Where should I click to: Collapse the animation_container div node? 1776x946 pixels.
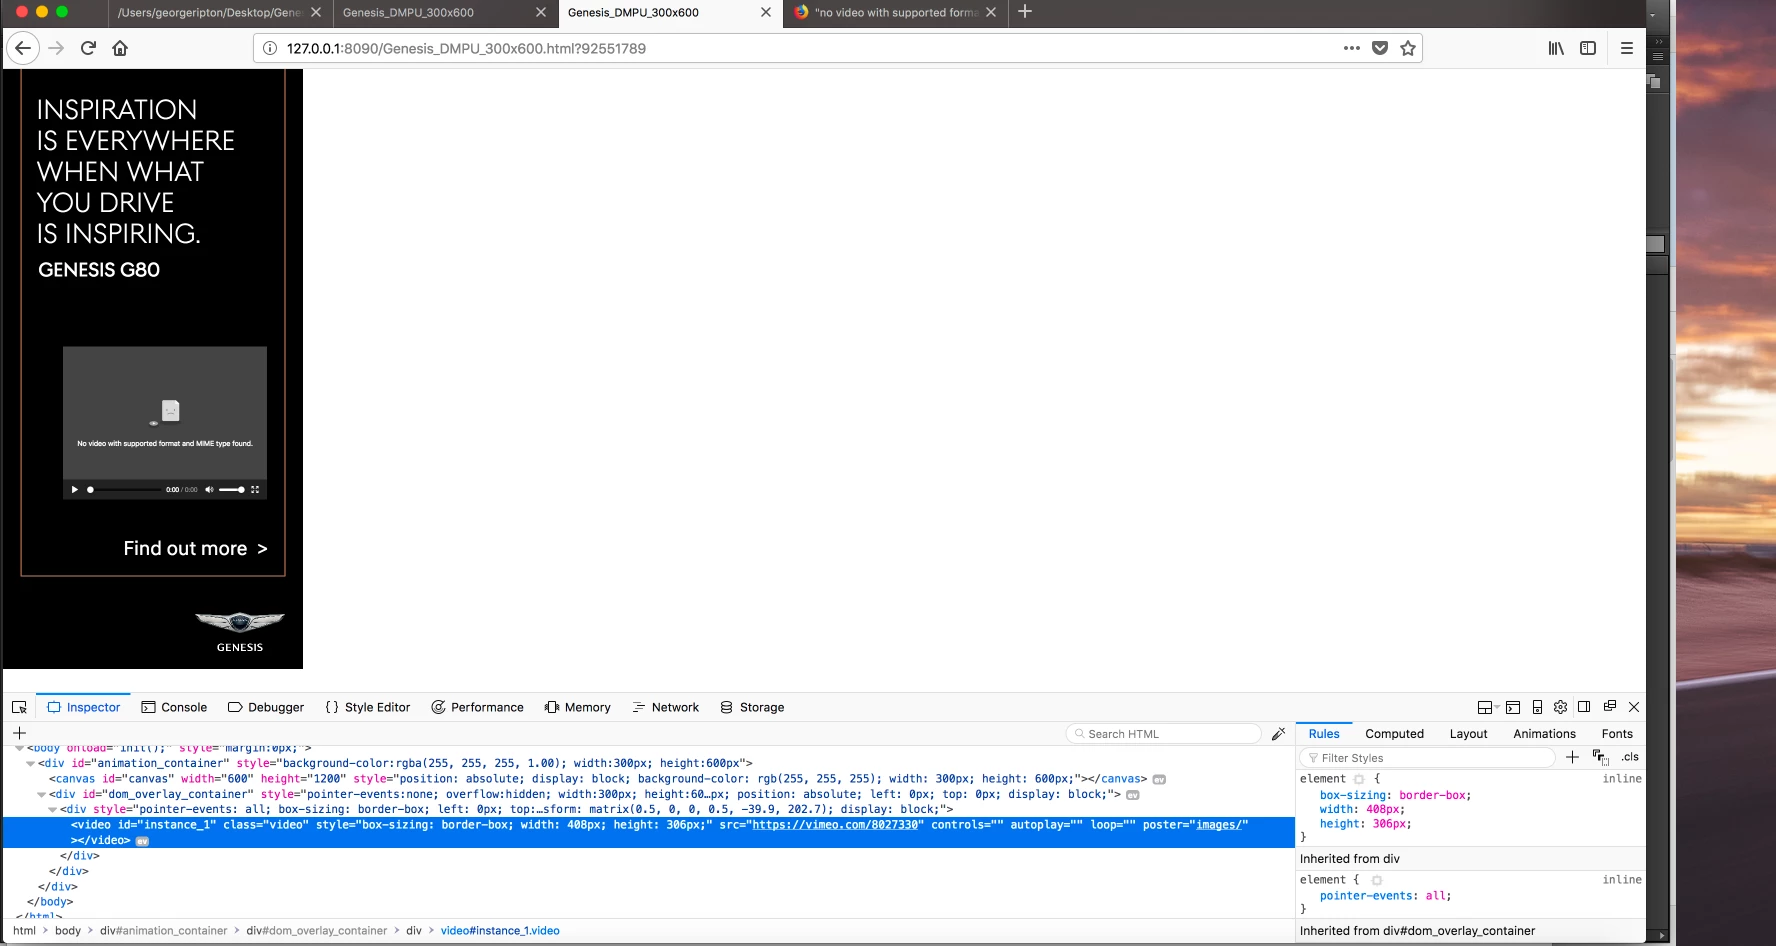[30, 763]
